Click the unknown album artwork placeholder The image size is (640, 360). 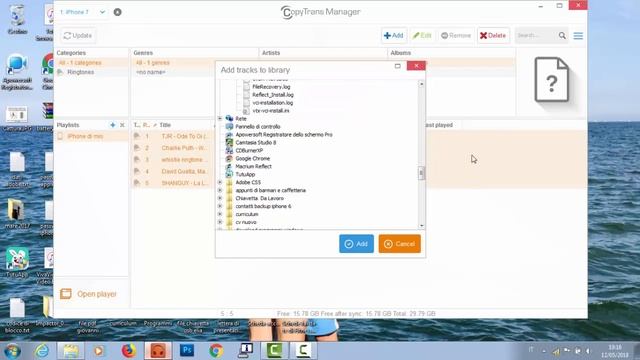[551, 80]
